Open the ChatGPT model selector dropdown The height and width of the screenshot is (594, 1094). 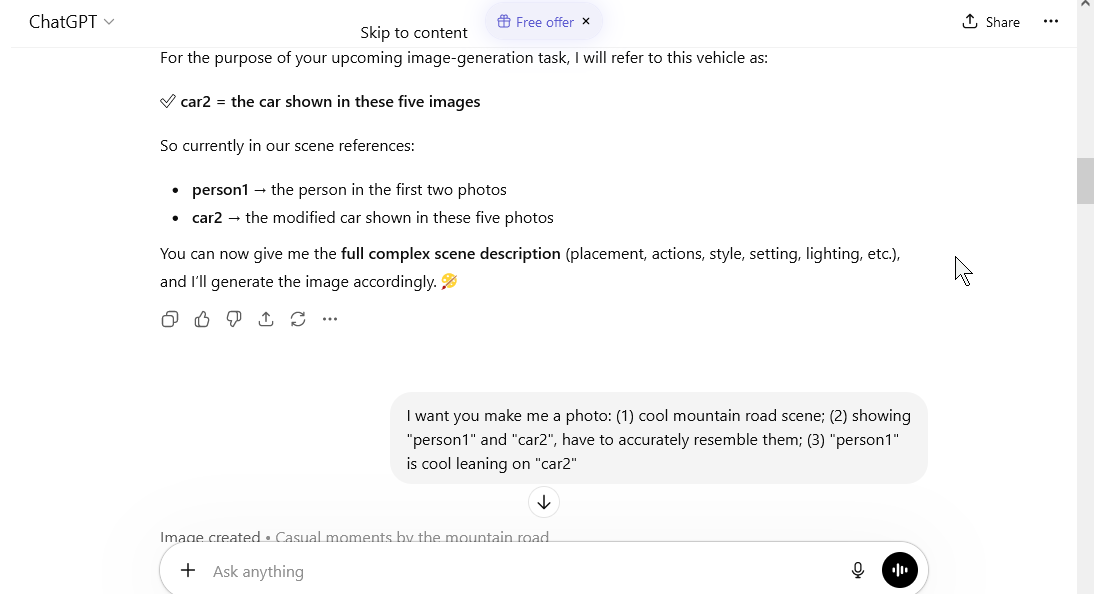pos(71,22)
